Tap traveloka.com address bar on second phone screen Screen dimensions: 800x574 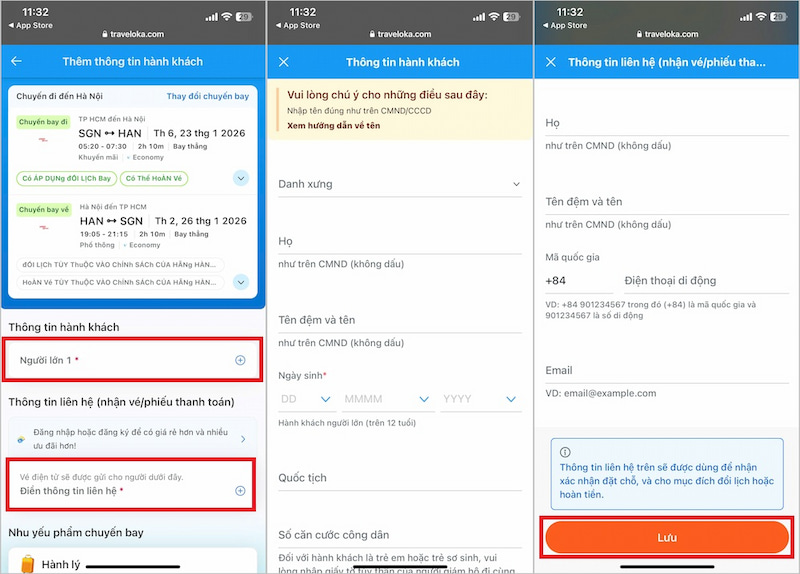pos(400,34)
